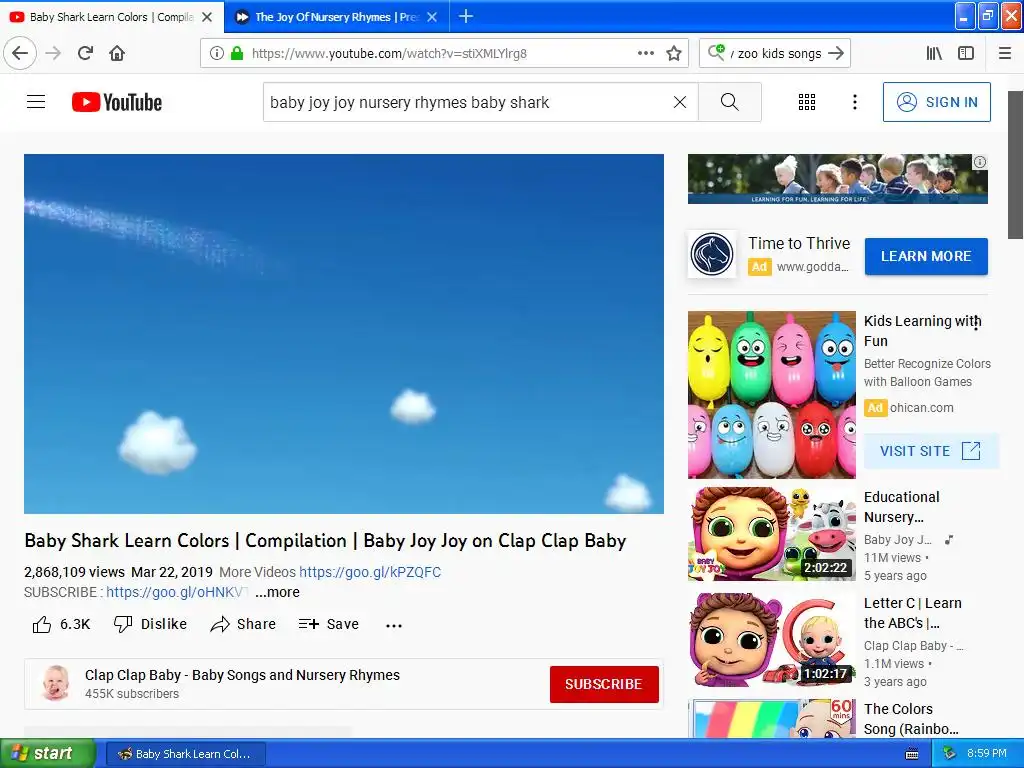Click the zoo kids songs browser search field
The height and width of the screenshot is (768, 1024).
pyautogui.click(x=776, y=53)
